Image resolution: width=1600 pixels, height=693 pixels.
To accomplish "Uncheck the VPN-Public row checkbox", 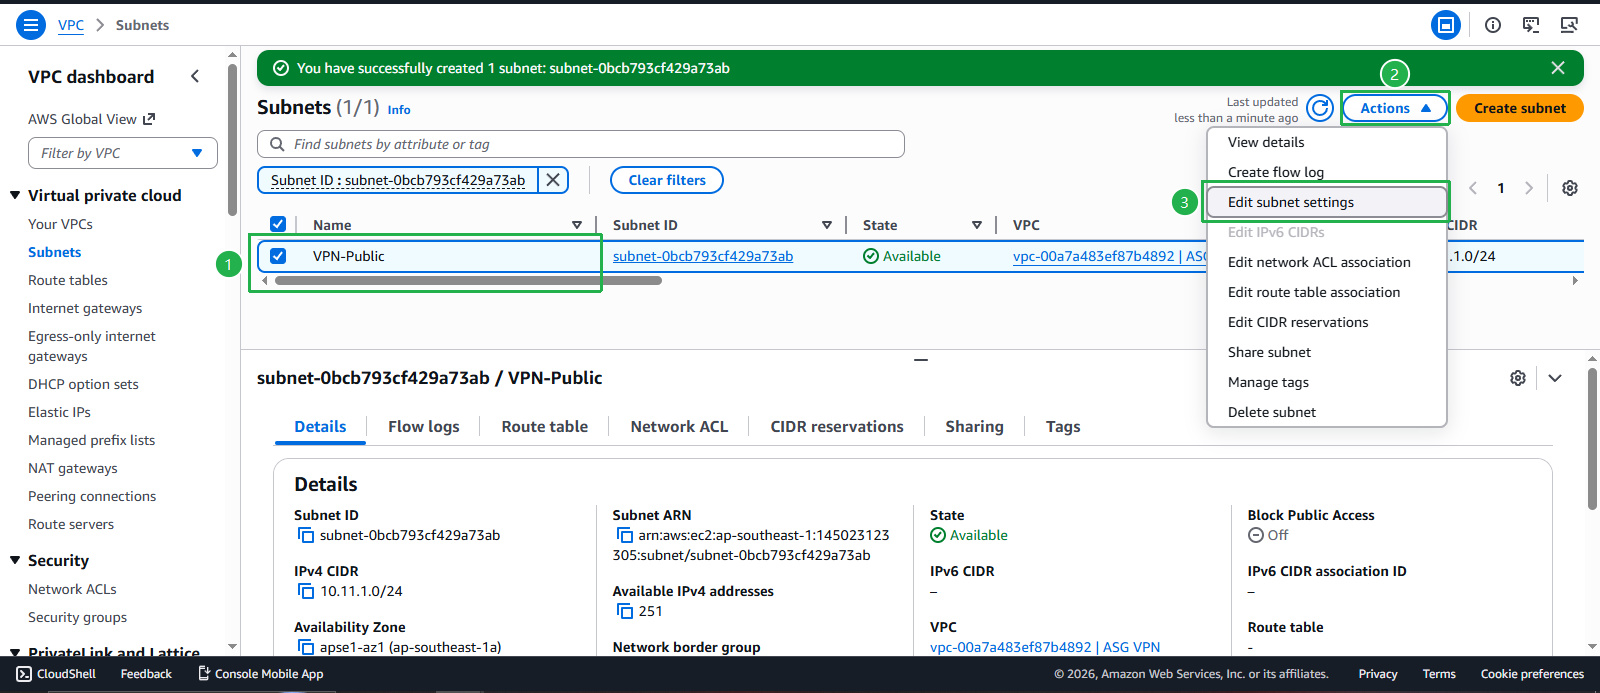I will click(278, 256).
